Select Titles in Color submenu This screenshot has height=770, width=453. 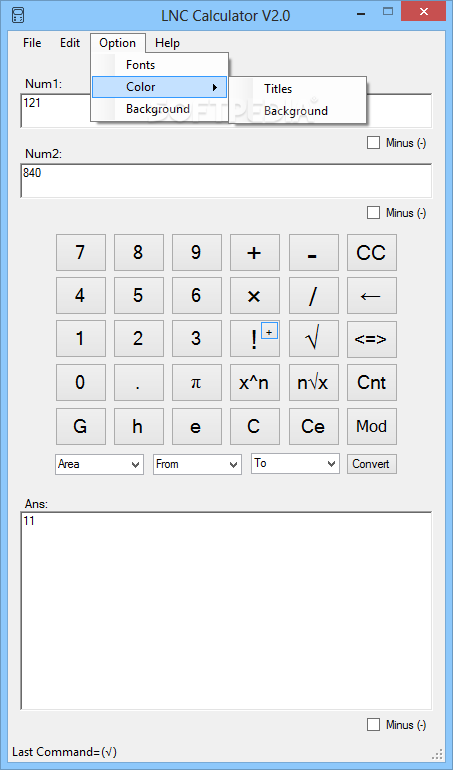pos(298,89)
